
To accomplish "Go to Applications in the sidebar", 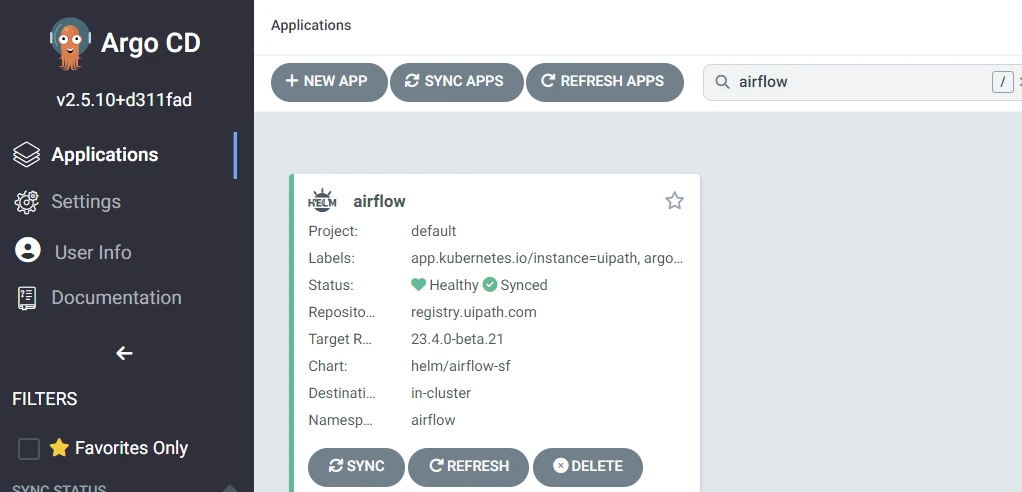I will [x=104, y=155].
